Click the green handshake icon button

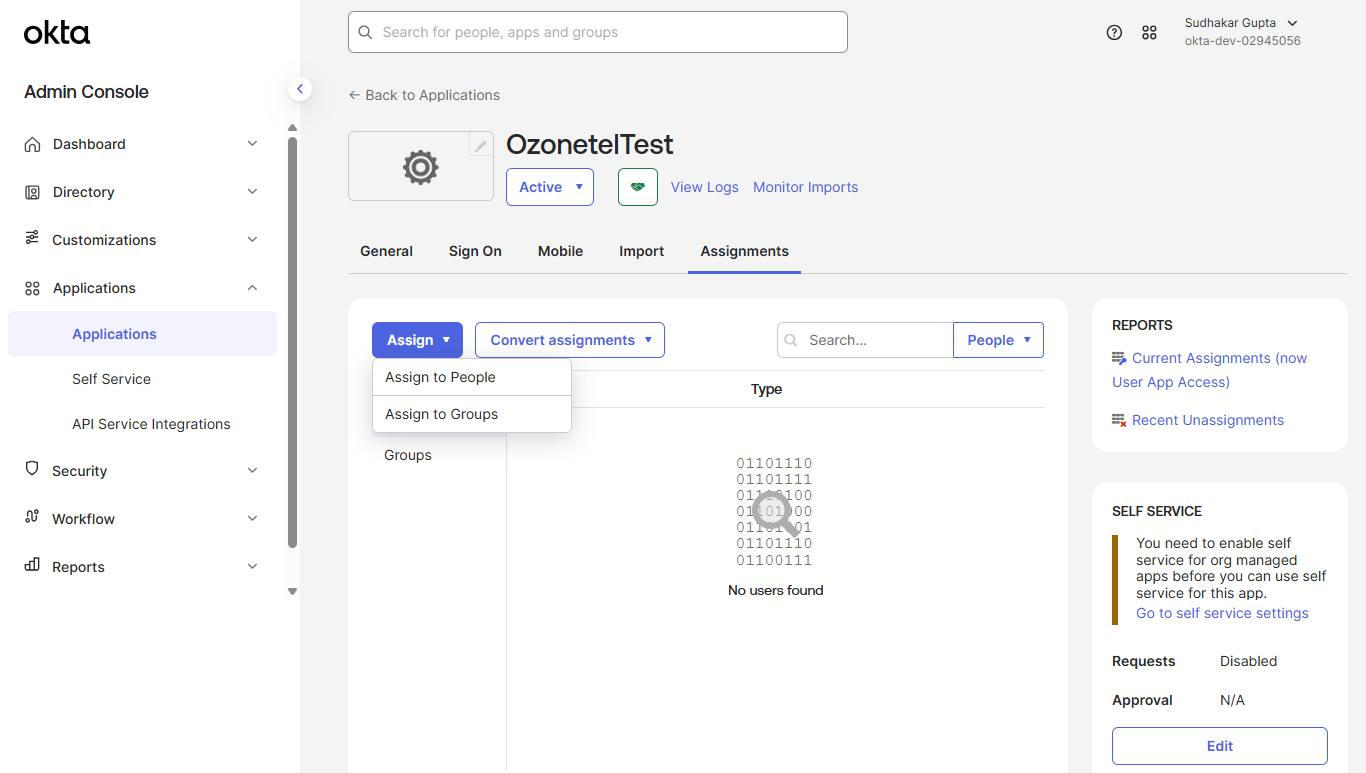click(638, 187)
